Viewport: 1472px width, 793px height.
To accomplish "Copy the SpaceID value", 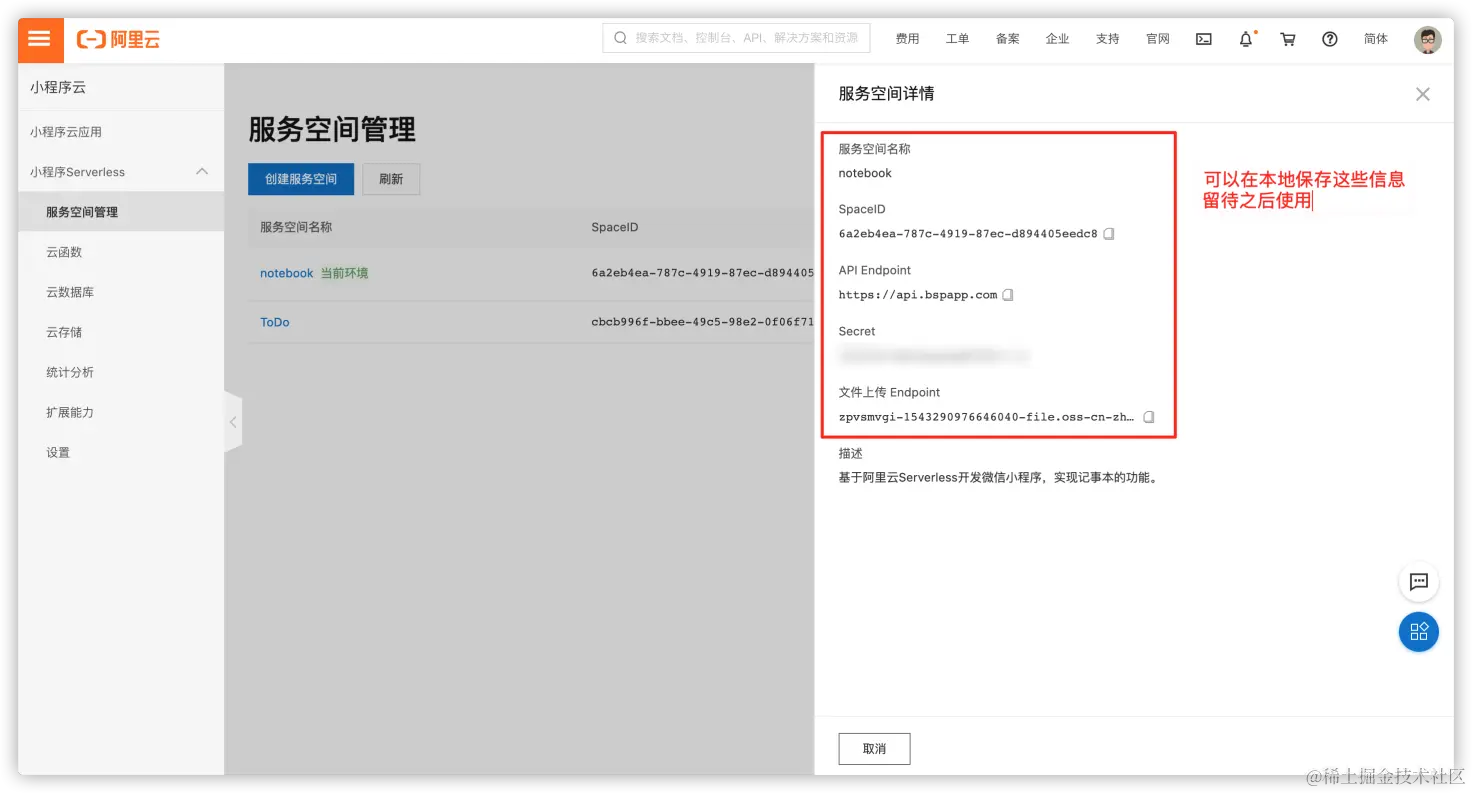I will tap(1109, 234).
